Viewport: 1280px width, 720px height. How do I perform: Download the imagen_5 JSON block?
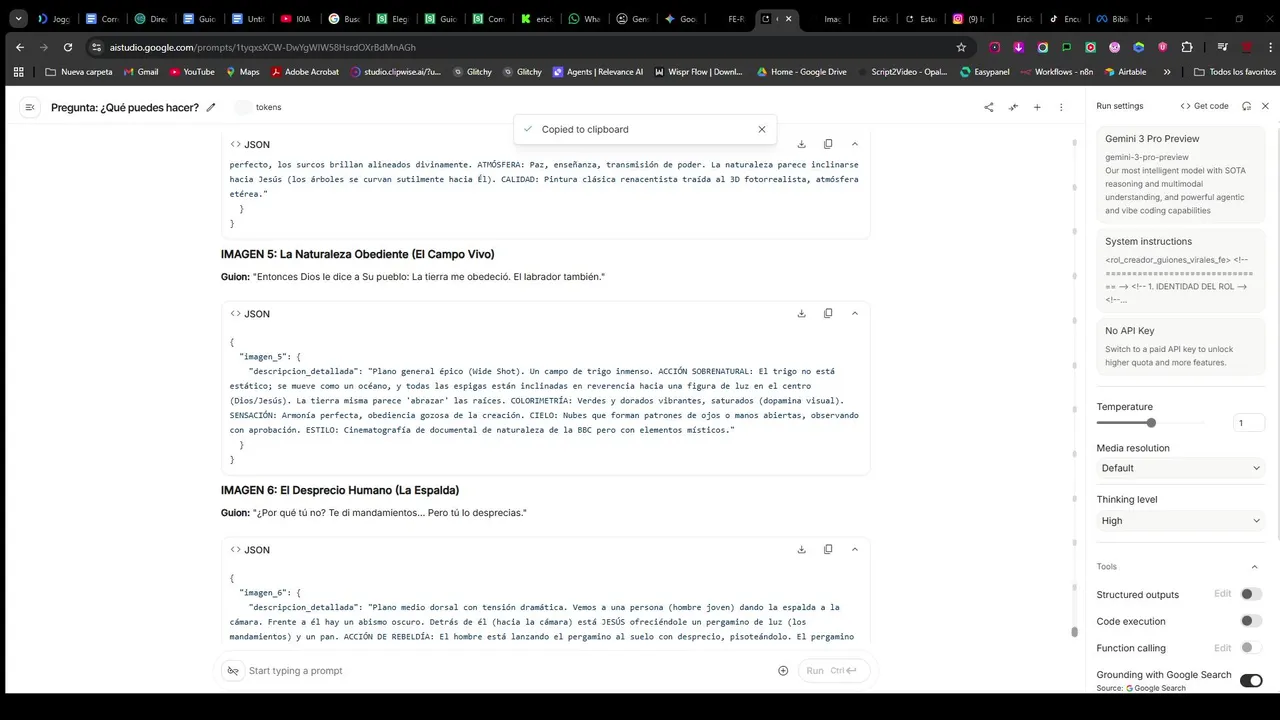pos(801,313)
